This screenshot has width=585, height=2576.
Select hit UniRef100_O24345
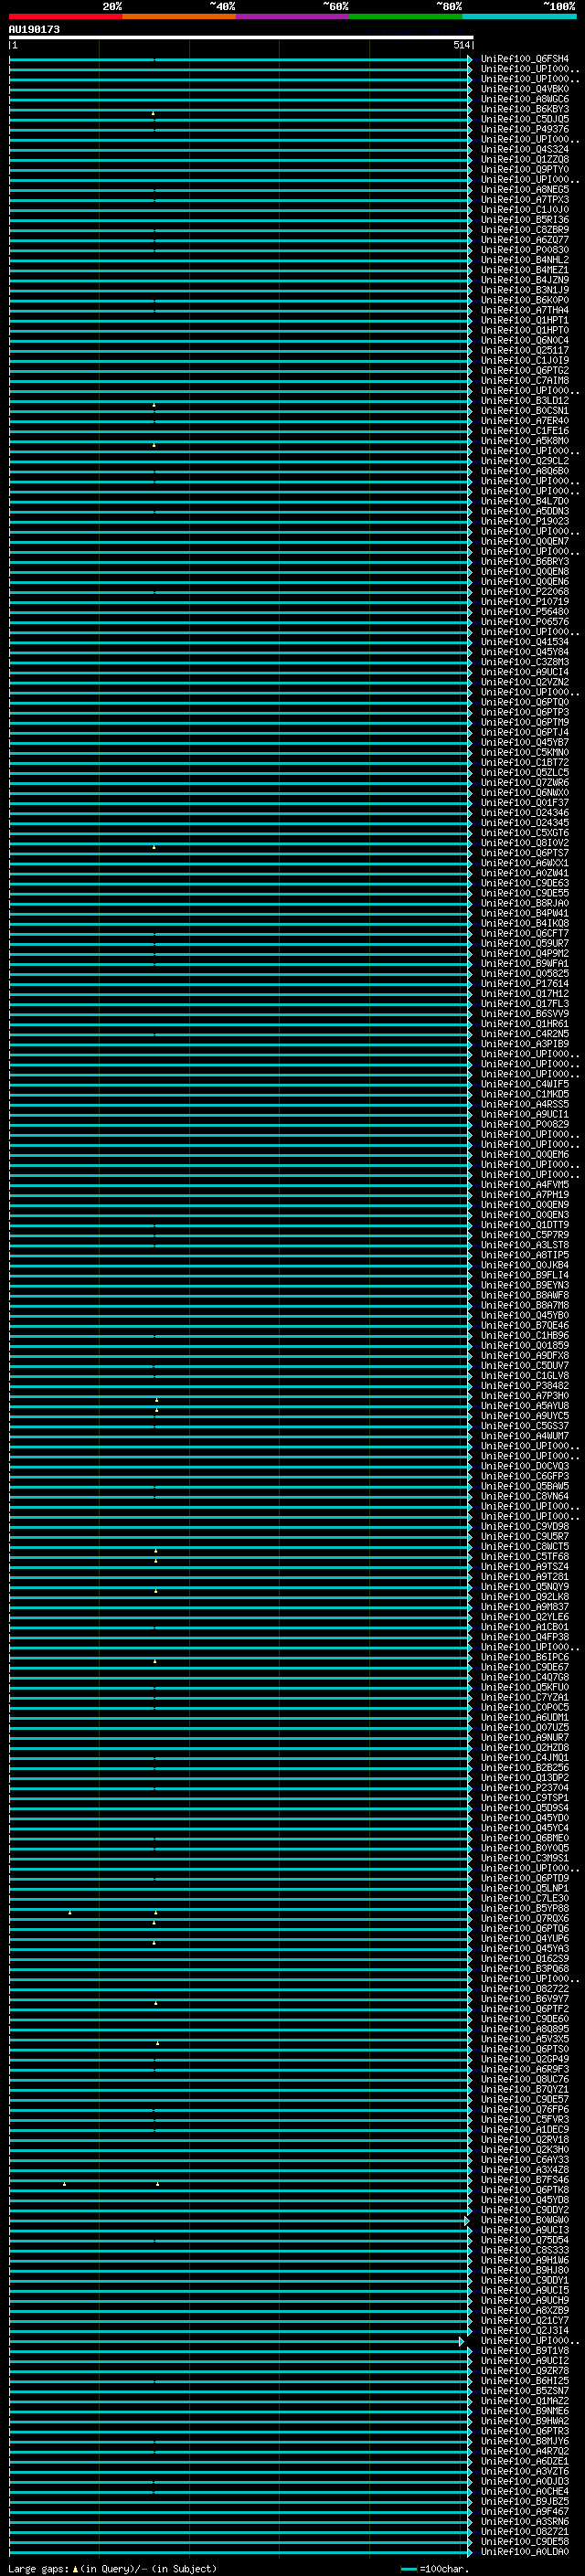(525, 822)
